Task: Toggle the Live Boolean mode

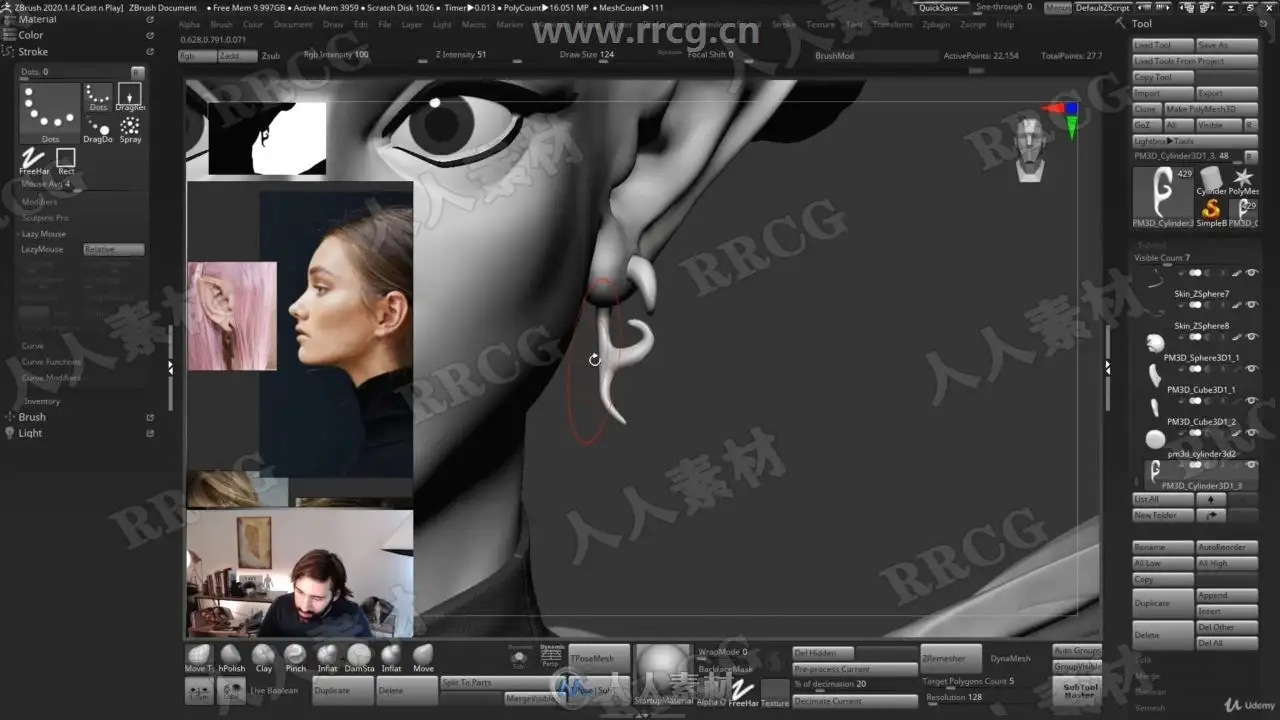Action: pos(274,690)
